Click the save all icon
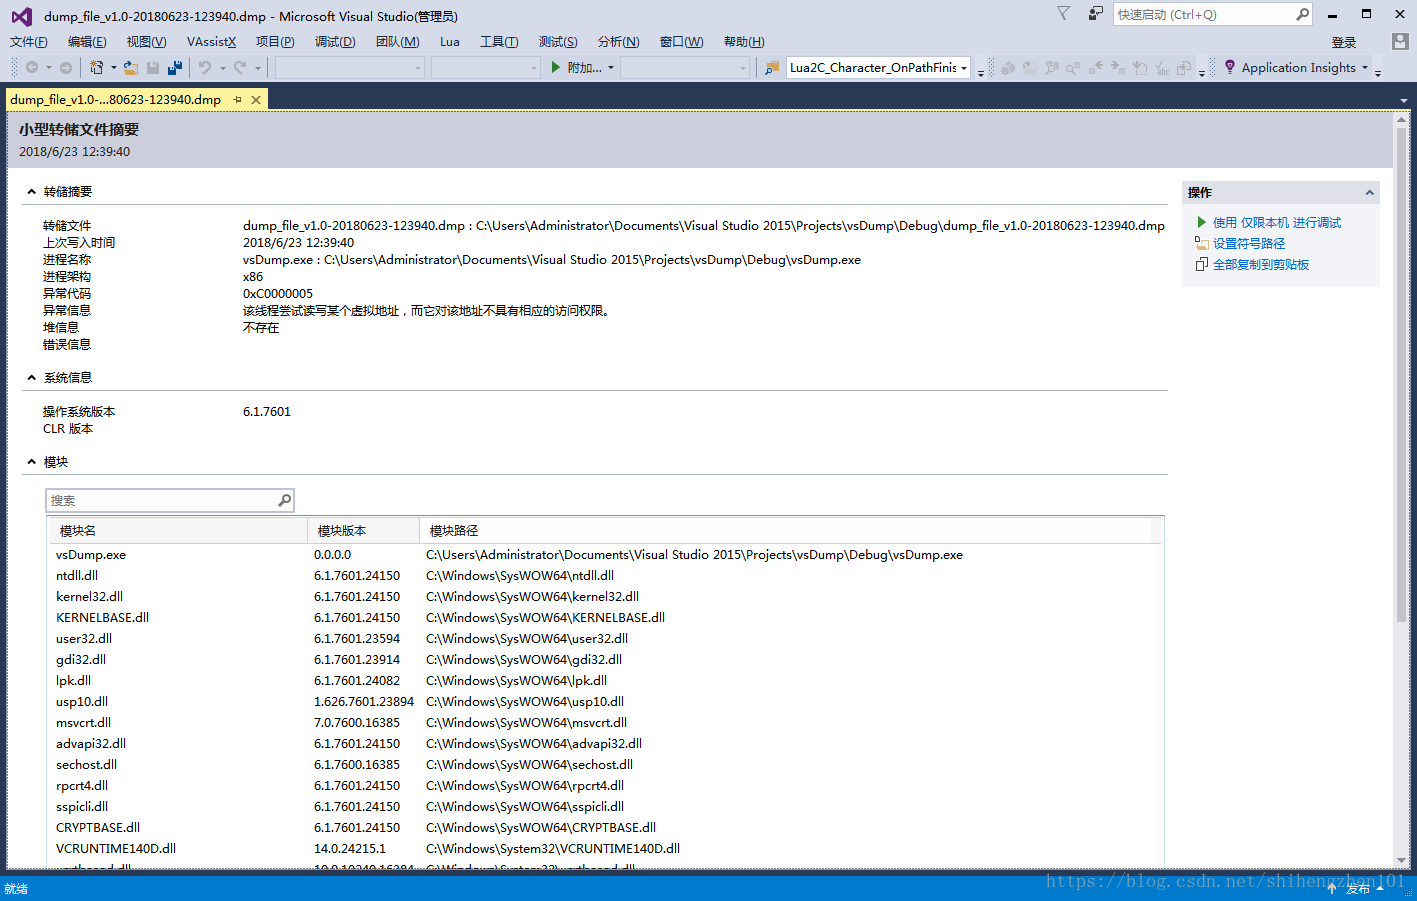 (x=175, y=68)
